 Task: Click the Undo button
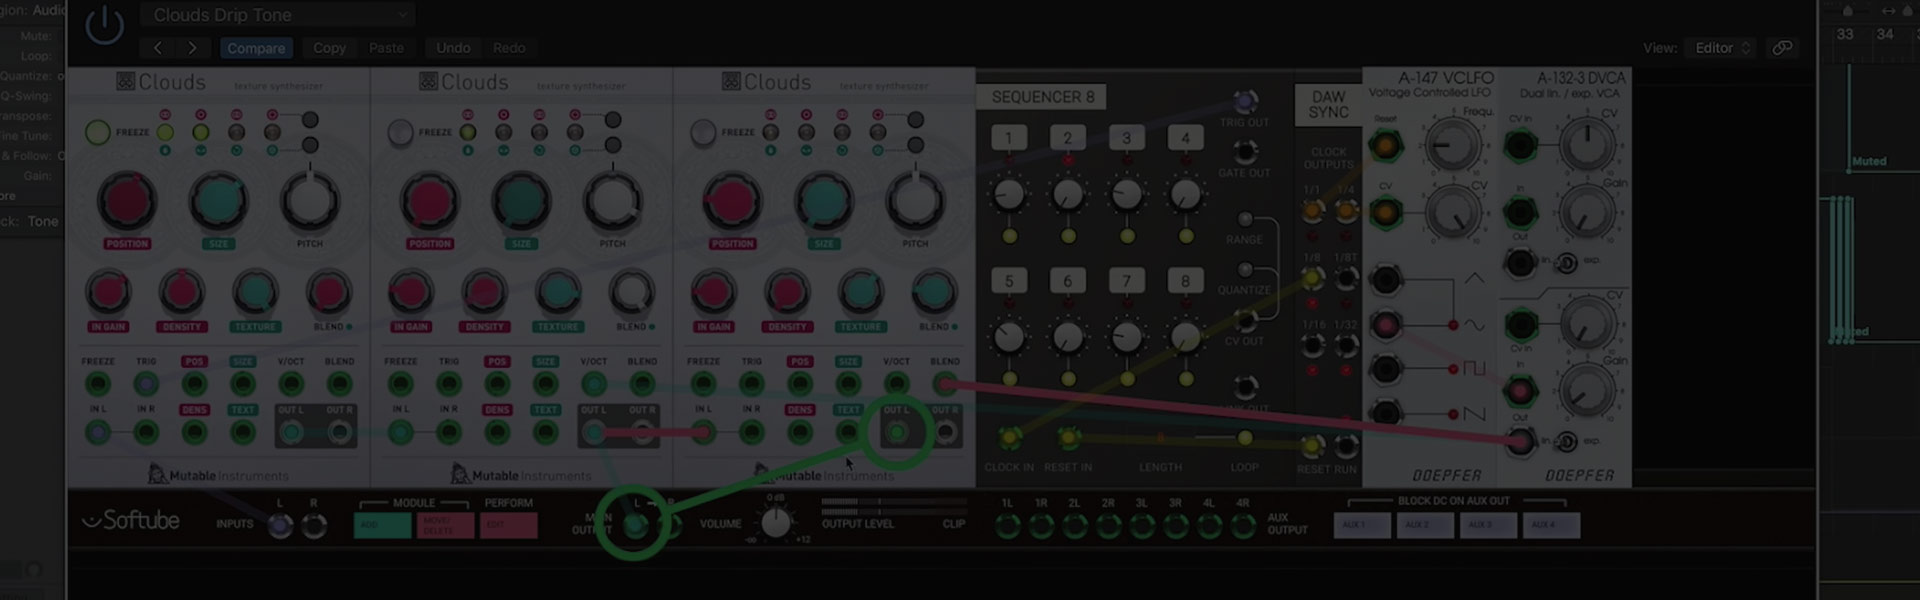(x=453, y=48)
